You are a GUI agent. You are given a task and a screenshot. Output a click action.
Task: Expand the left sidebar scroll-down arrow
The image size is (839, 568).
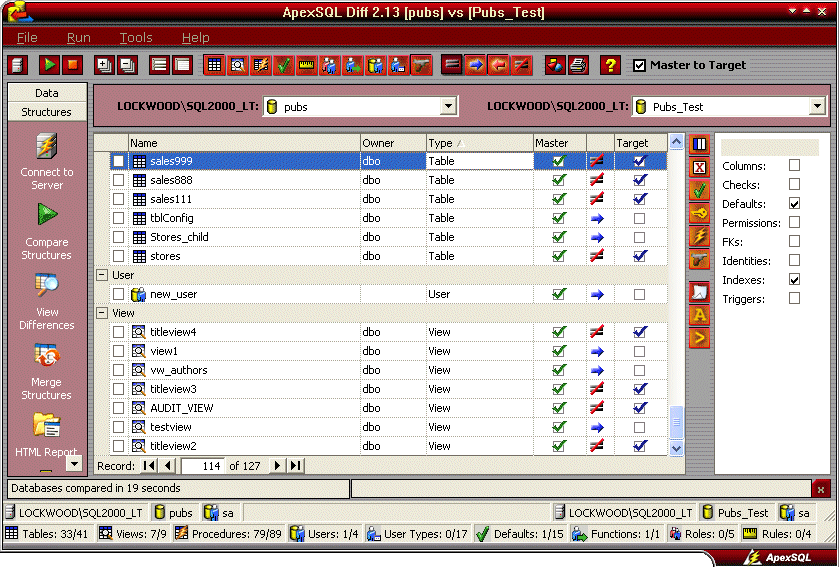[75, 464]
